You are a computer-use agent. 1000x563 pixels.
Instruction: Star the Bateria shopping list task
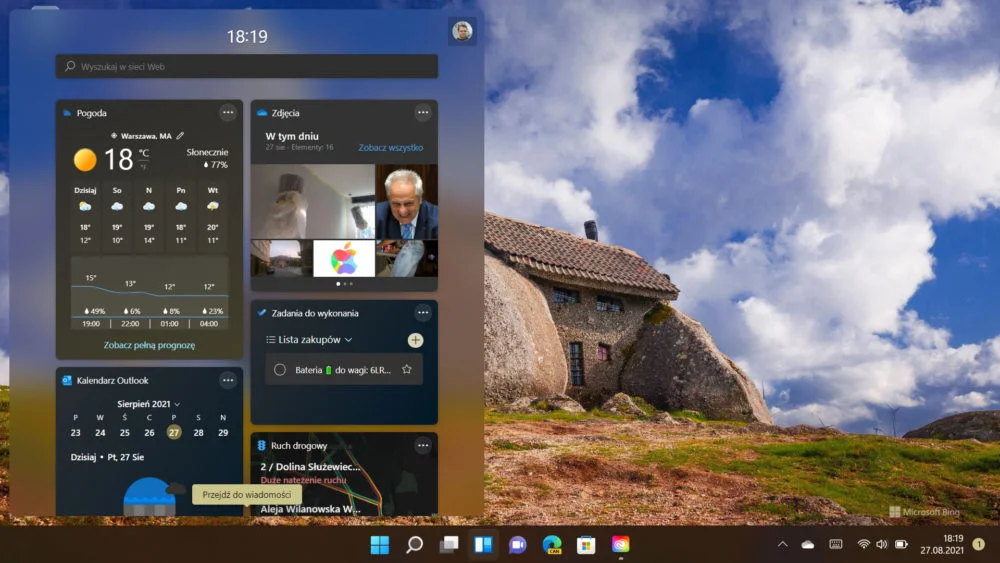pyautogui.click(x=406, y=370)
